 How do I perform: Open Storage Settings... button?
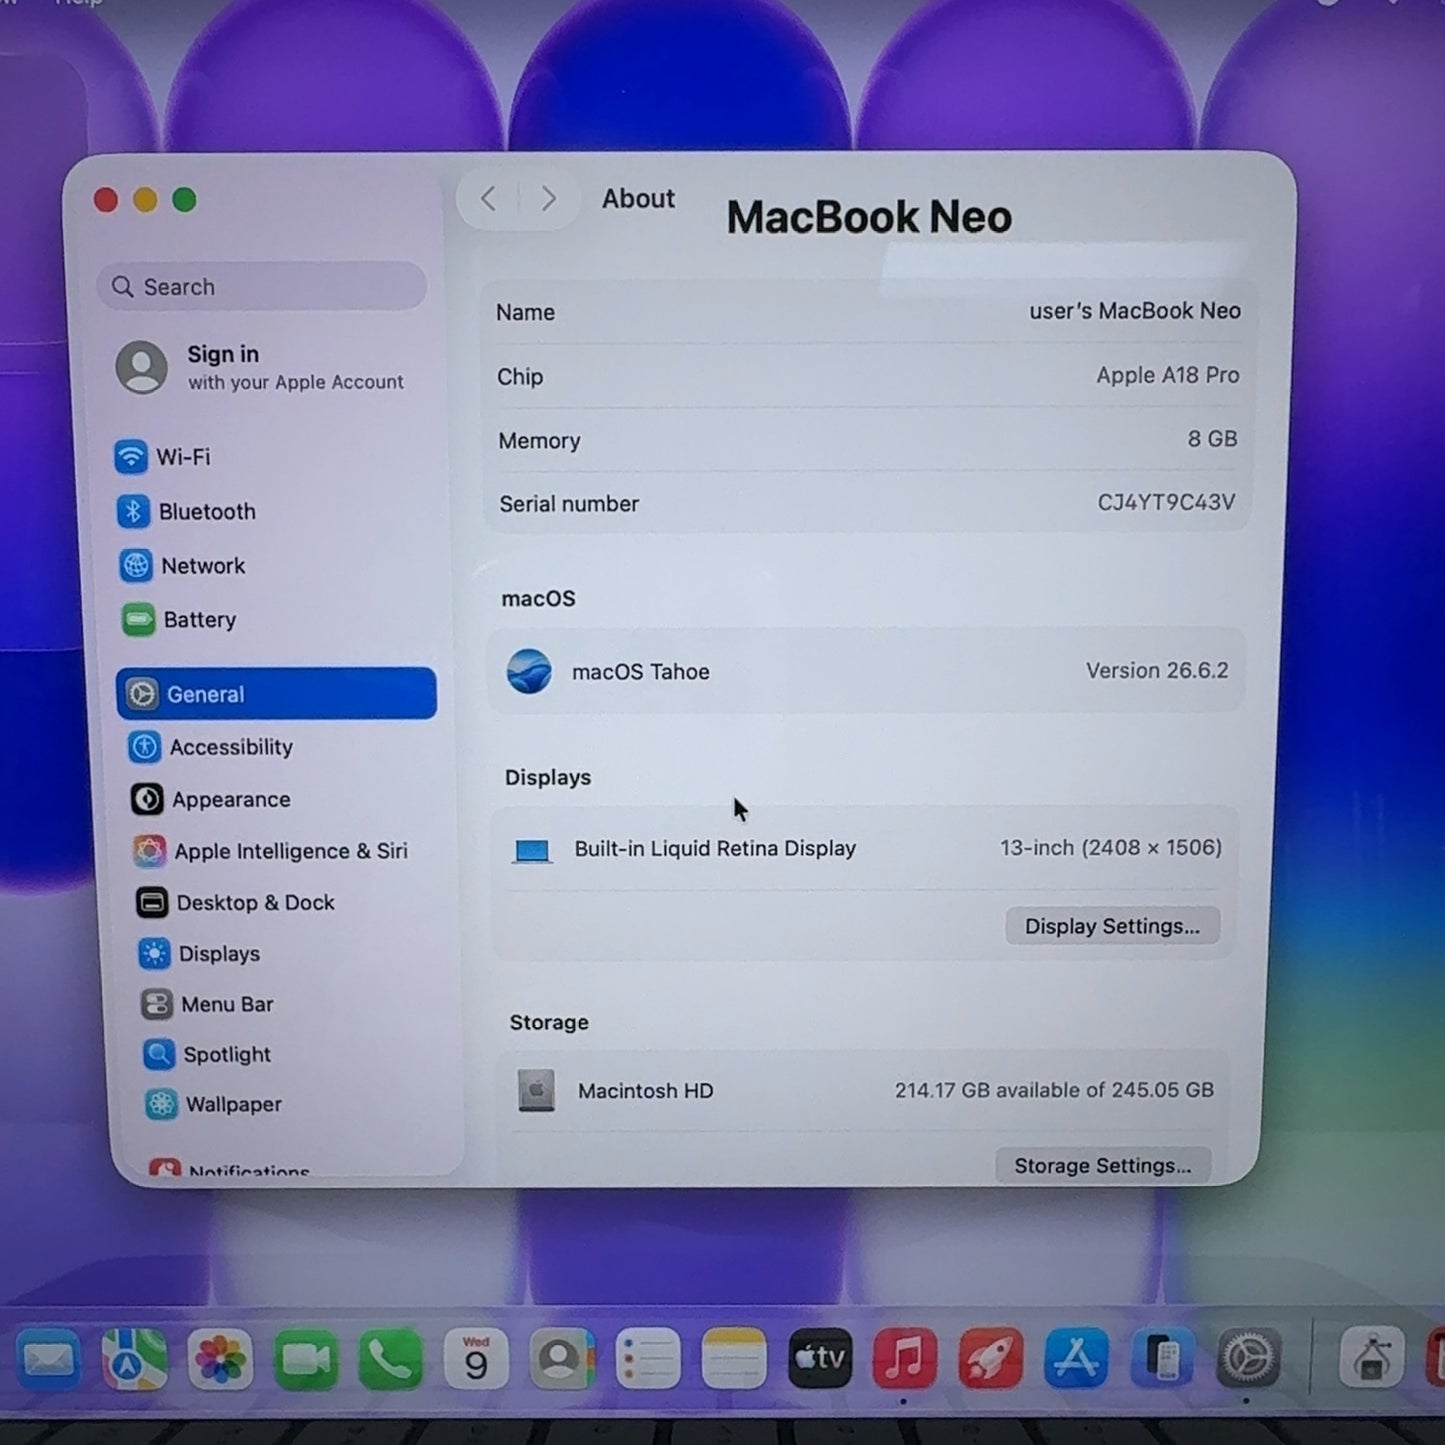click(1102, 1165)
